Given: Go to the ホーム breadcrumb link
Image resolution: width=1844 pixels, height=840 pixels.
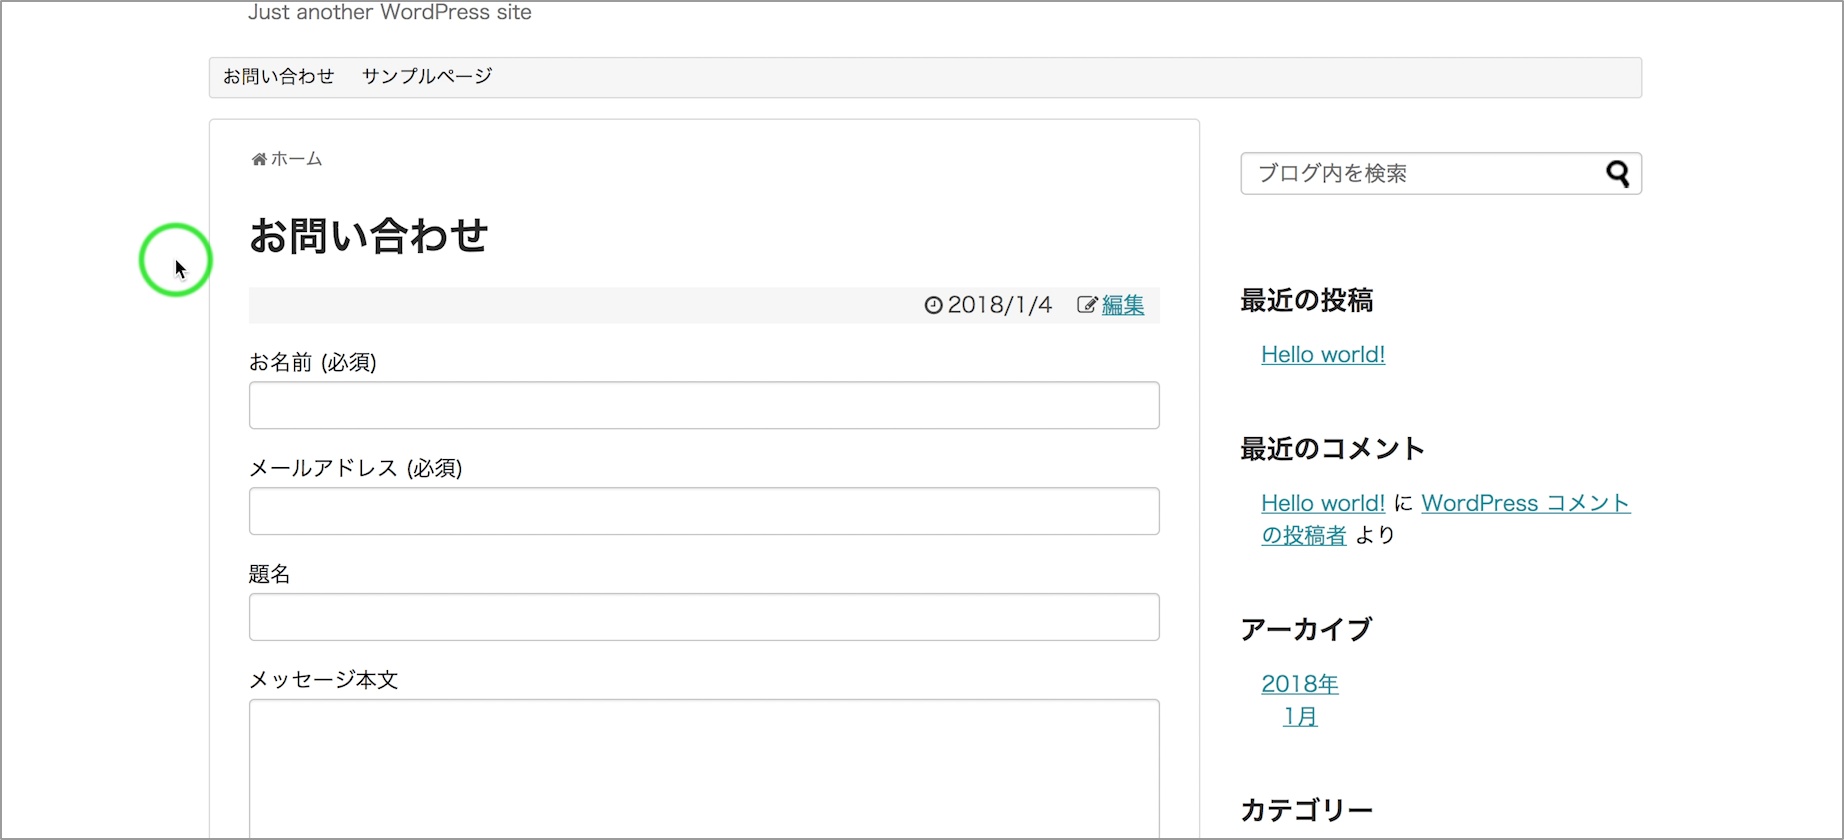Looking at the screenshot, I should pos(296,159).
